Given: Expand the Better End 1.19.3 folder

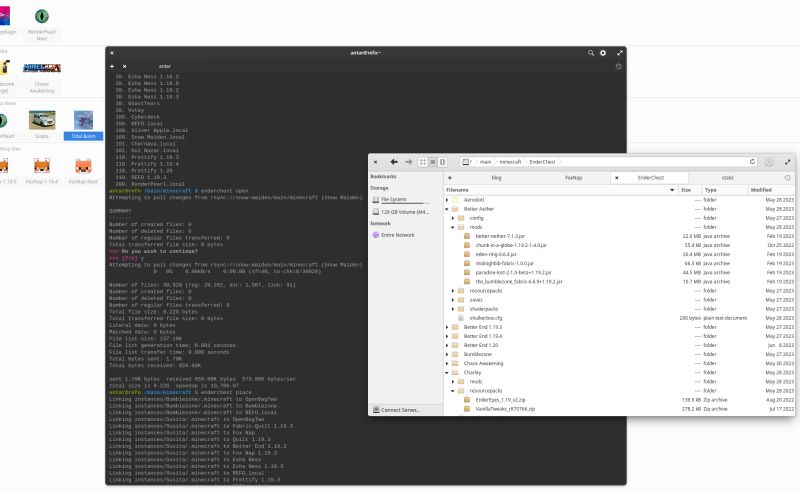Looking at the screenshot, I should tap(447, 327).
